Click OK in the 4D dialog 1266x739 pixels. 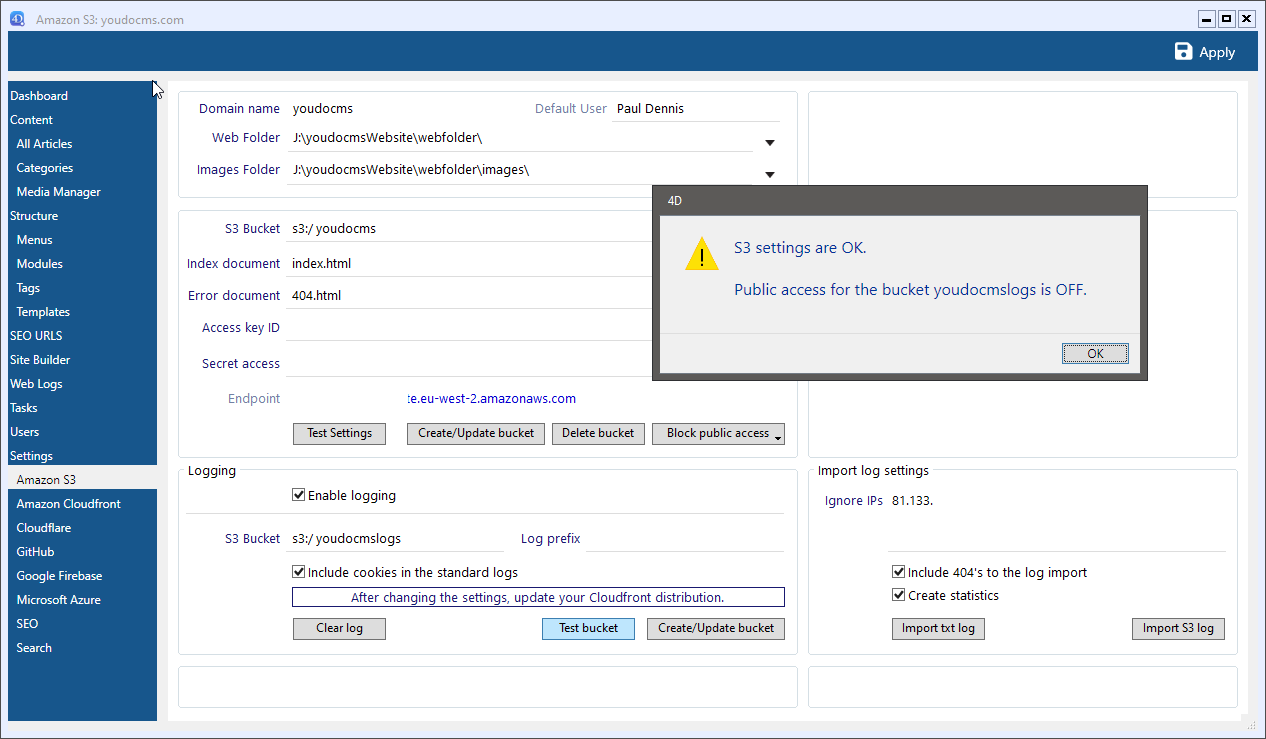pos(1095,353)
